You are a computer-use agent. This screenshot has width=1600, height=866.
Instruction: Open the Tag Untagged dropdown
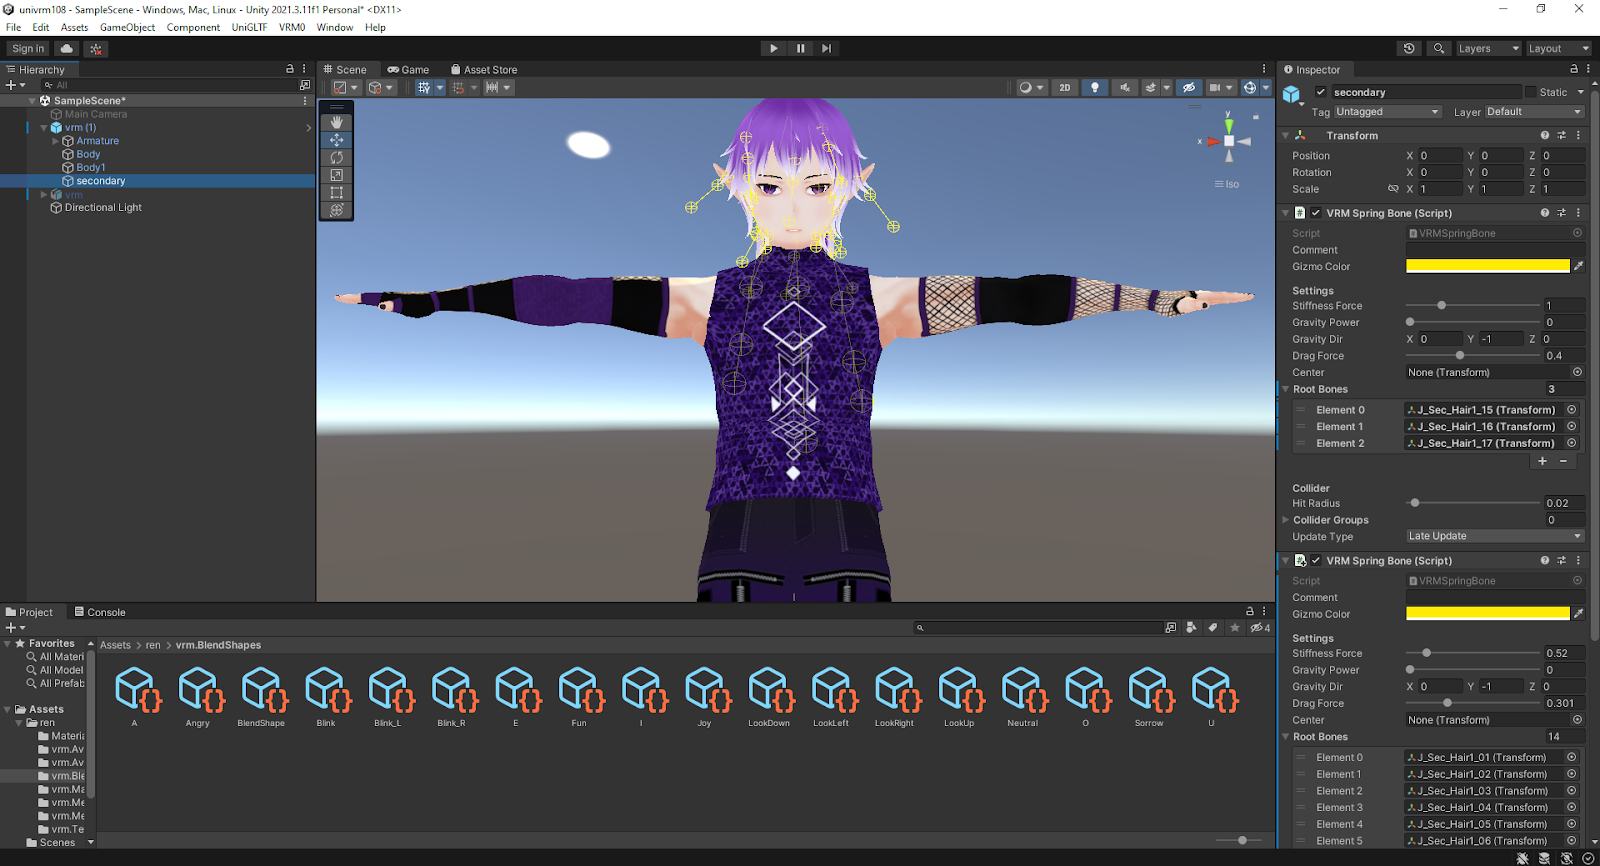click(1387, 112)
